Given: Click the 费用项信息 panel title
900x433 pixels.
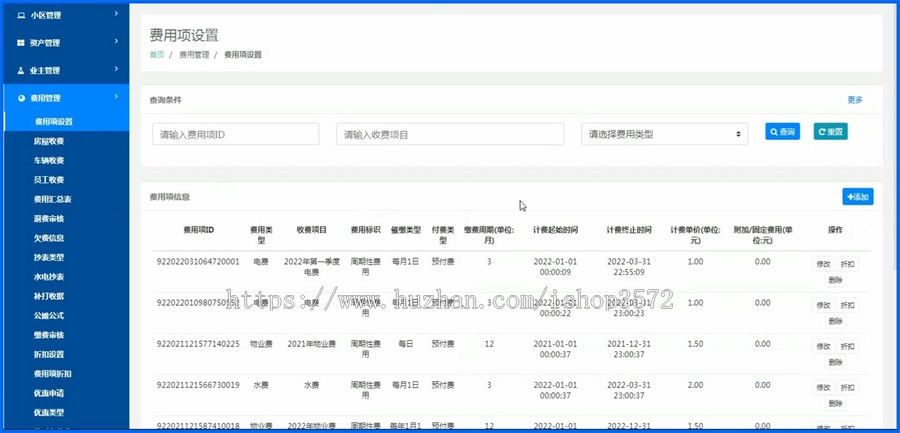Looking at the screenshot, I should click(169, 197).
